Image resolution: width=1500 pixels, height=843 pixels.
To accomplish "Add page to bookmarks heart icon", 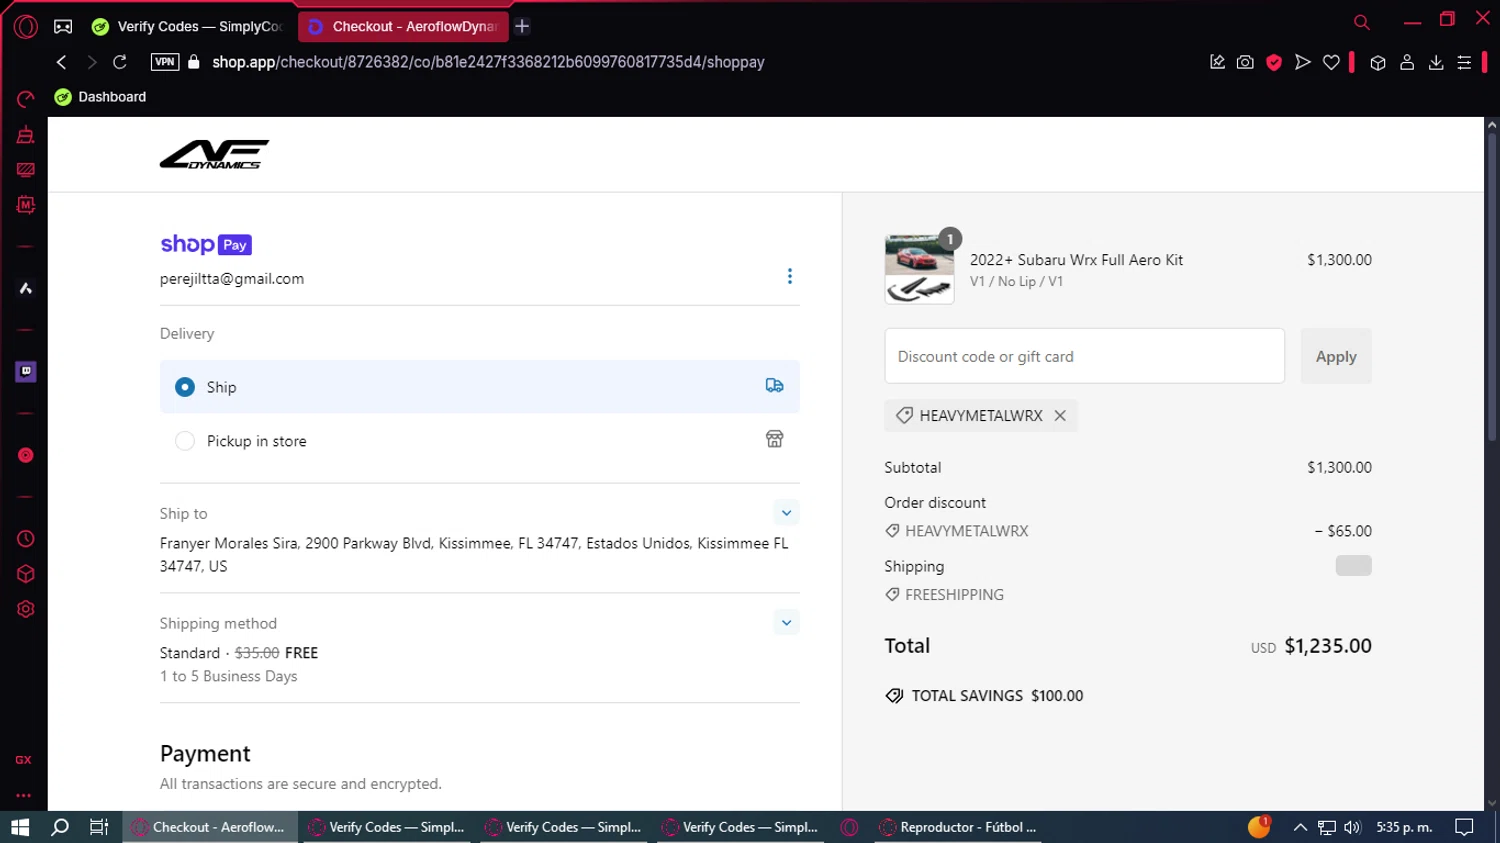I will (x=1331, y=62).
